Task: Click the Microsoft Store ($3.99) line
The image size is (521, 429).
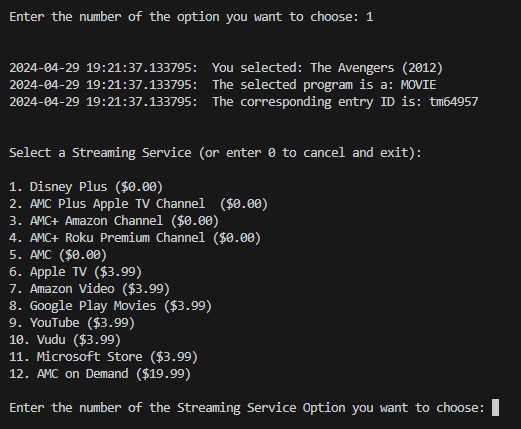Action: 104,357
